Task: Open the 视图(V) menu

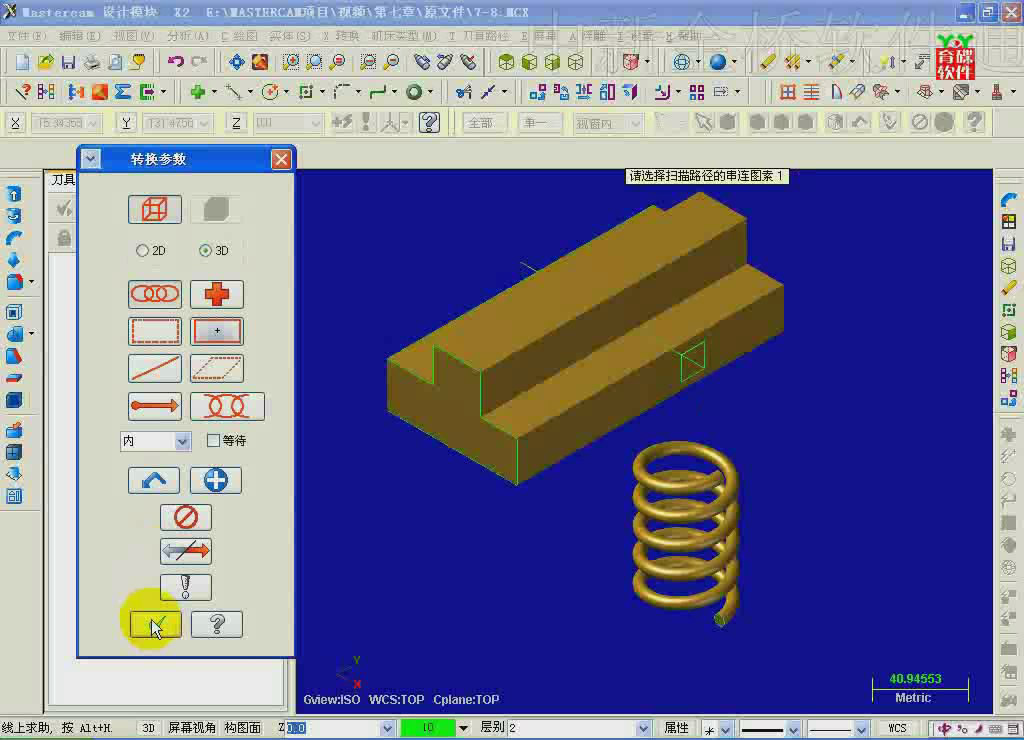Action: 133,36
